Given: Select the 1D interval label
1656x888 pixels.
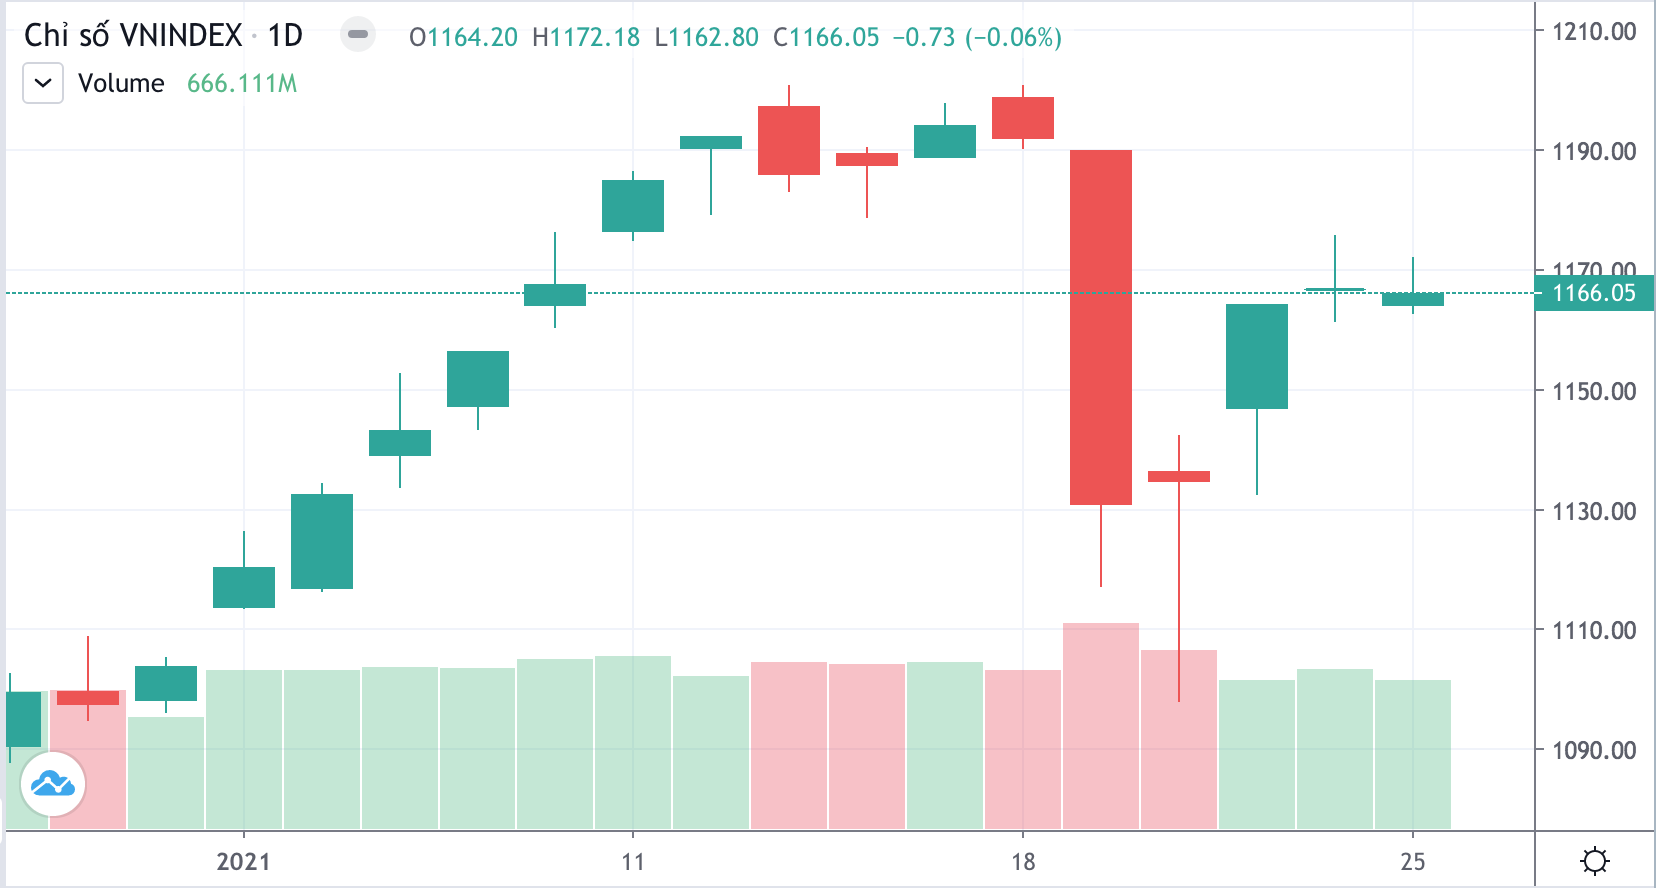Looking at the screenshot, I should (x=285, y=36).
